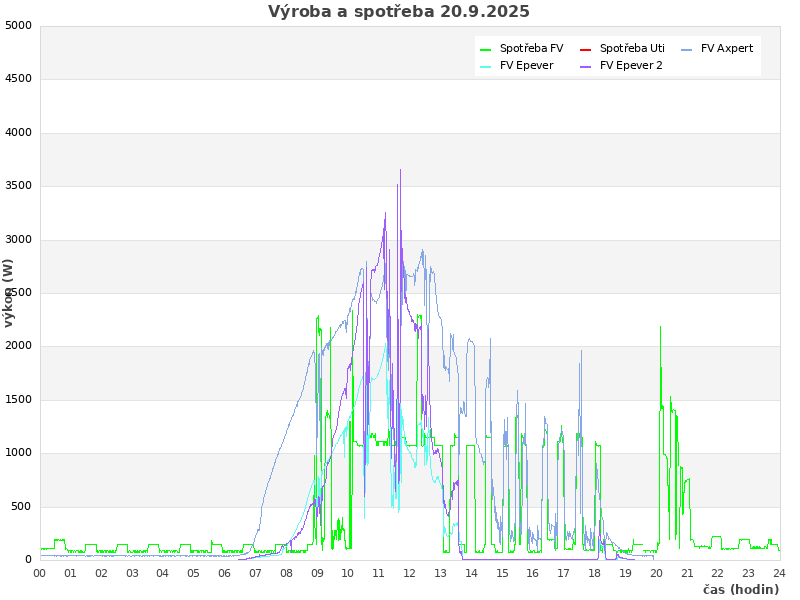Click the FV Epever 2 legend label
This screenshot has height=600, width=800.
pos(631,65)
